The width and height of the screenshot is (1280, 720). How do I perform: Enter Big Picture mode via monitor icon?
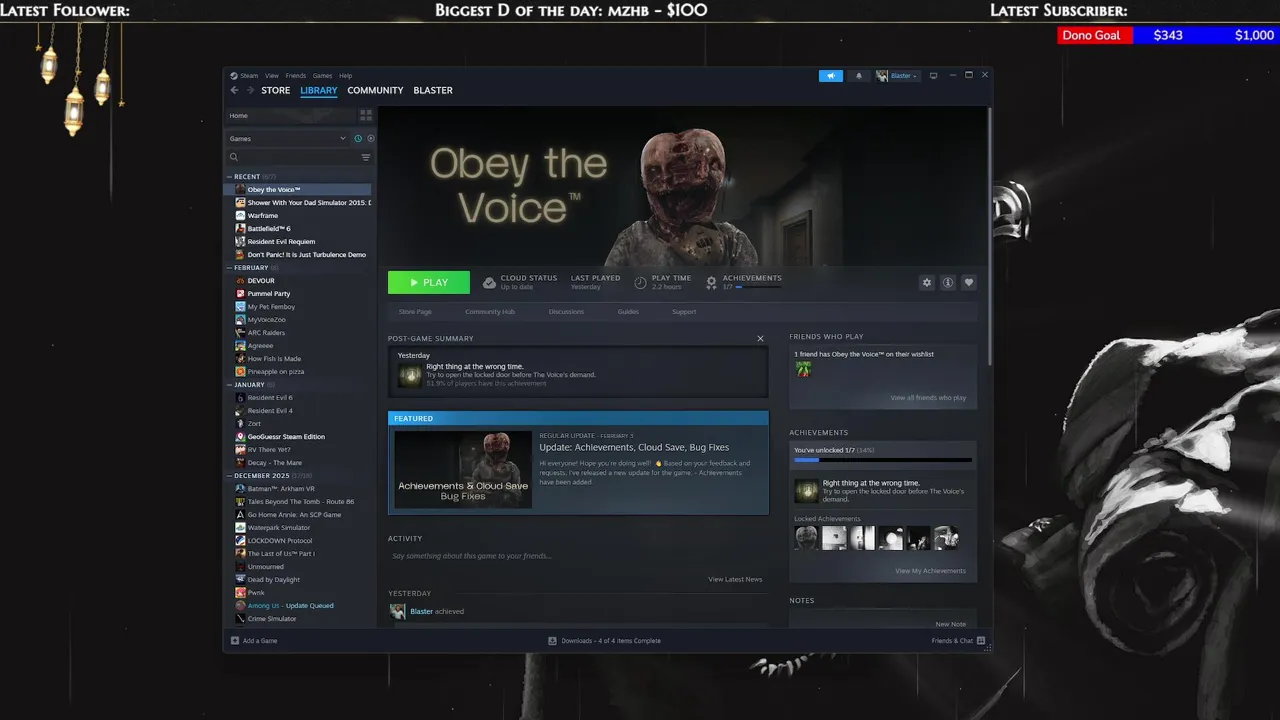pos(934,76)
